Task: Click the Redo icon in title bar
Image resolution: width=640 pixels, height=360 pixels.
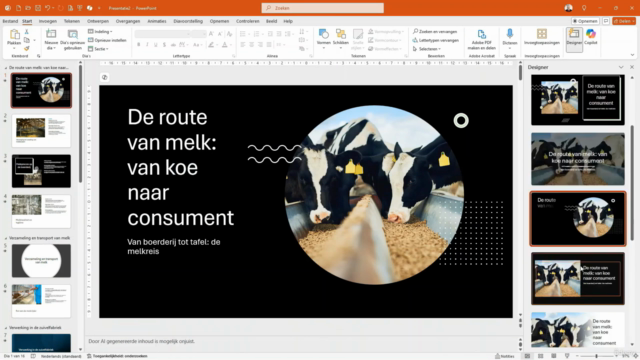Action: 60,8
